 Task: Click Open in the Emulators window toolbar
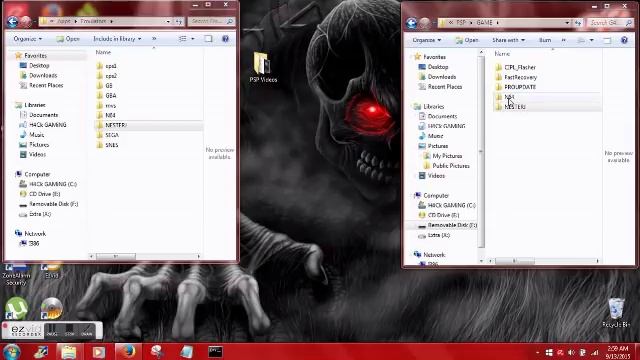click(68, 39)
